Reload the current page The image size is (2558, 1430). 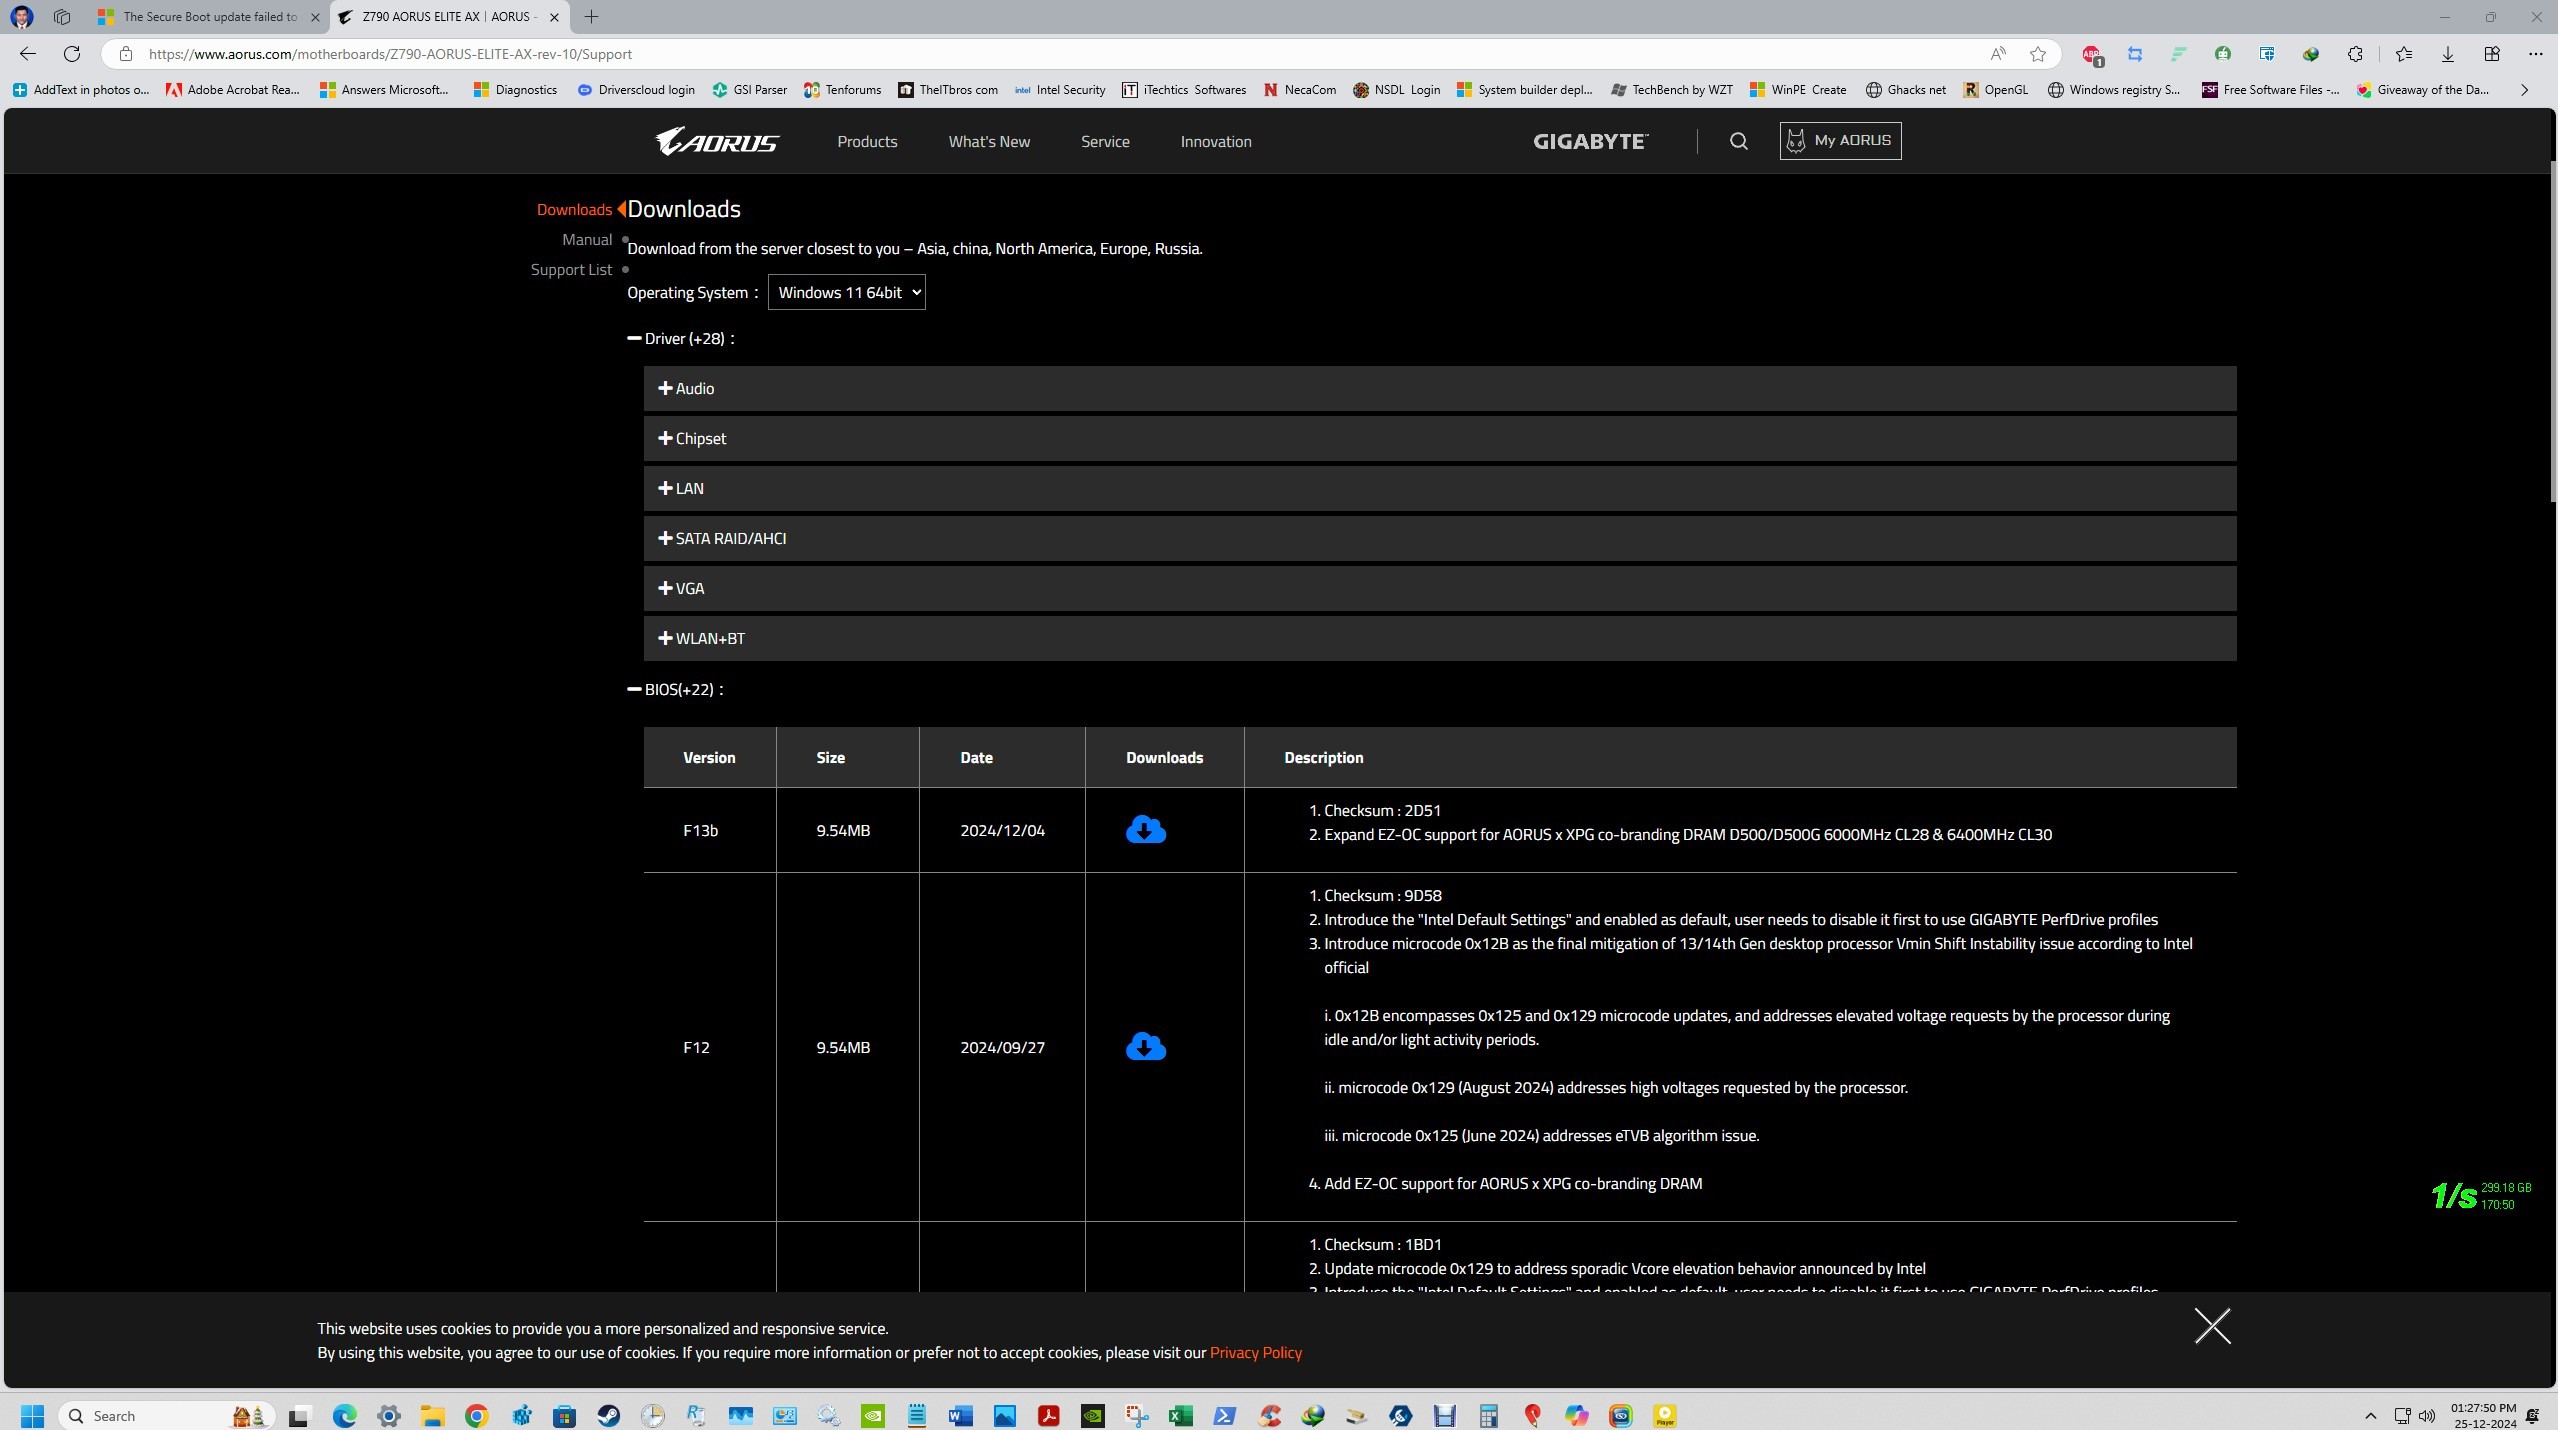pos(71,54)
